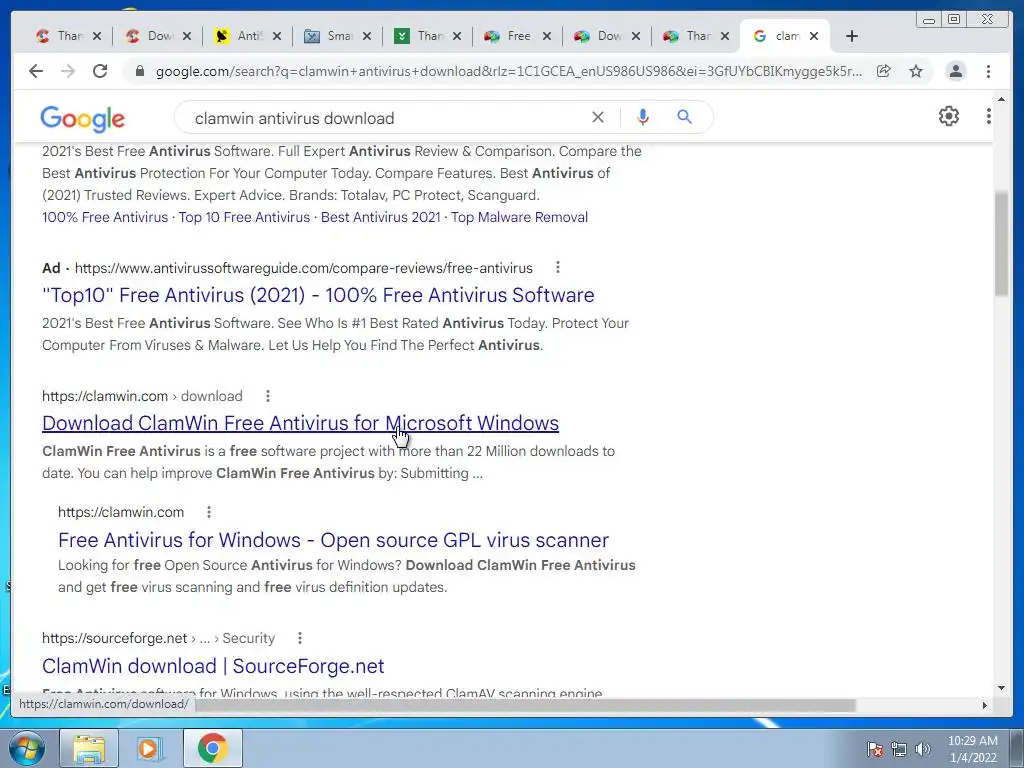Open the Chrome three-dot menu
Screen dimensions: 1024x768
[988, 71]
